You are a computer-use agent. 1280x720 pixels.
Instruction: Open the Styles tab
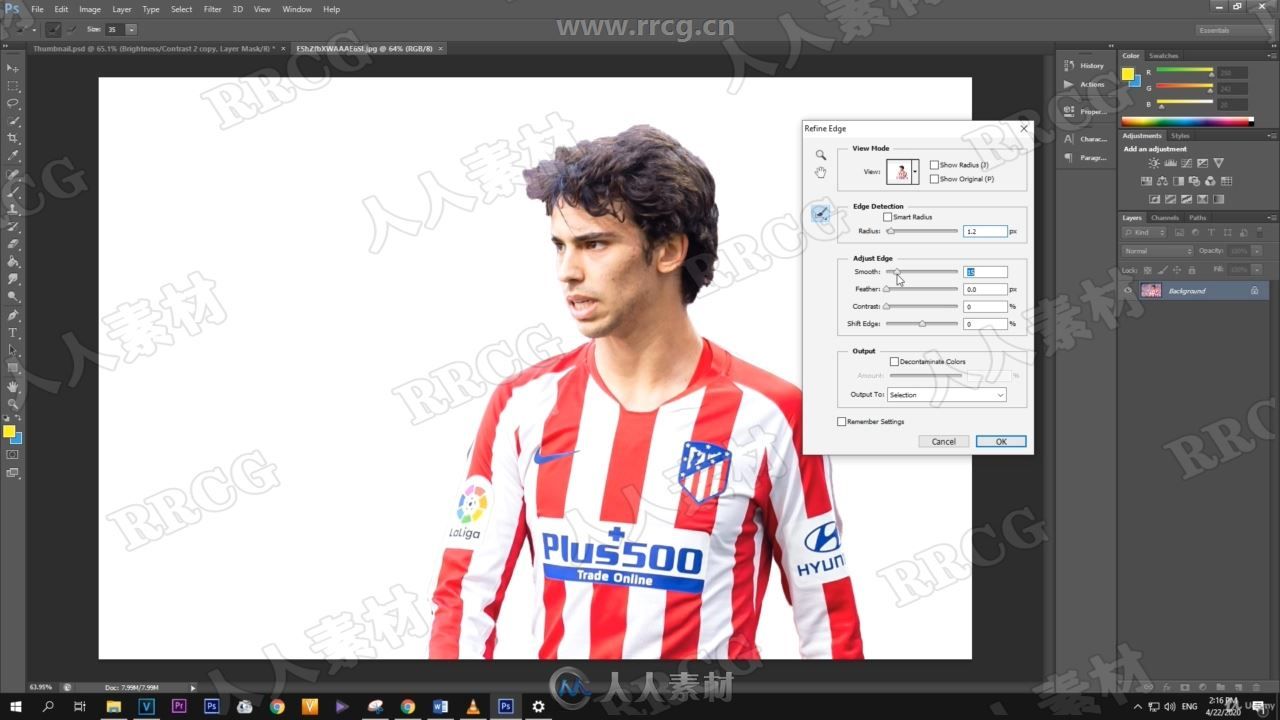pyautogui.click(x=1180, y=135)
